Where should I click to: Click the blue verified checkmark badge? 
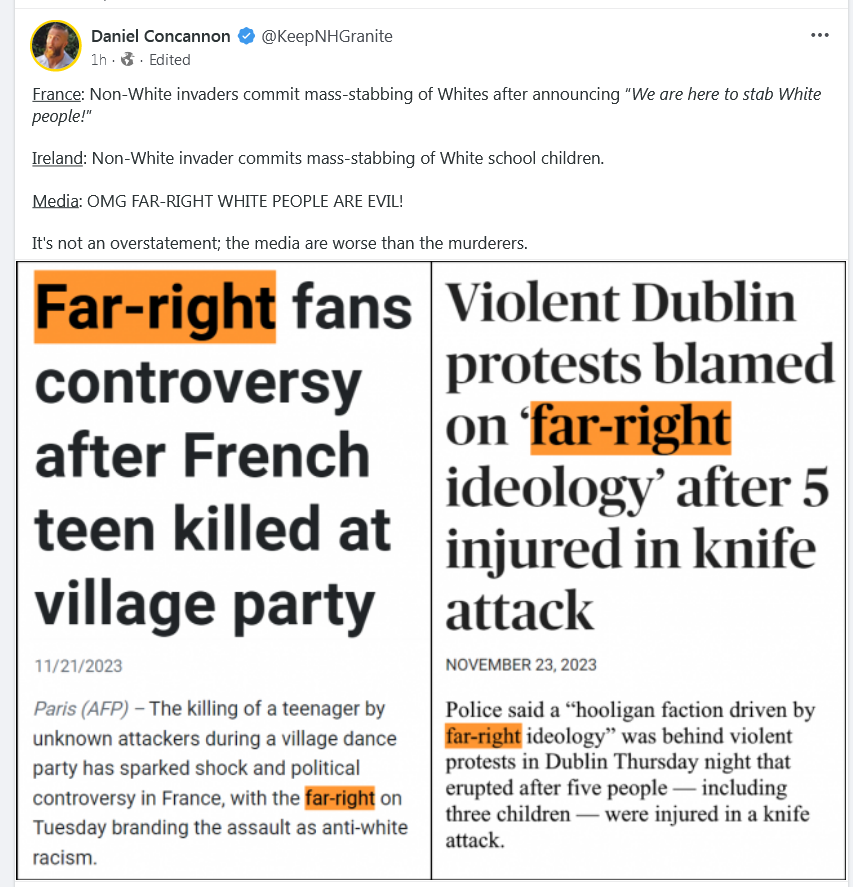point(247,36)
